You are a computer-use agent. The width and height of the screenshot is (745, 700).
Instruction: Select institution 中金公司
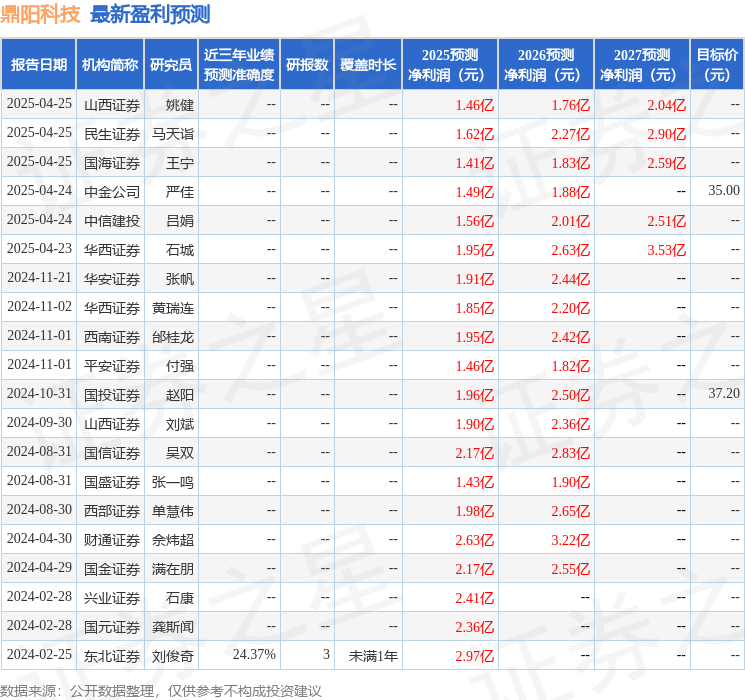pos(112,192)
